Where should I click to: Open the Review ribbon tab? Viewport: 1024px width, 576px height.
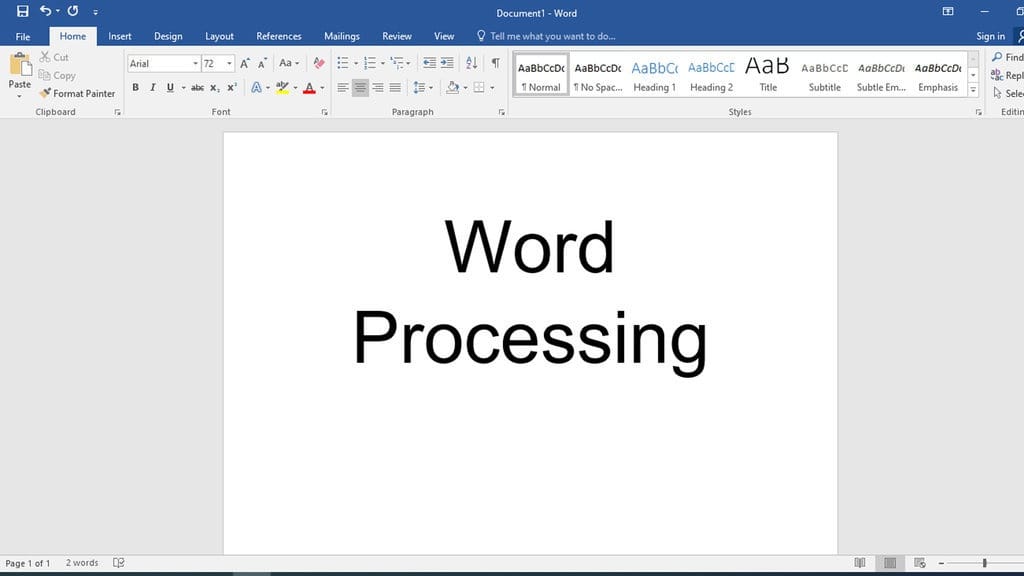[396, 35]
